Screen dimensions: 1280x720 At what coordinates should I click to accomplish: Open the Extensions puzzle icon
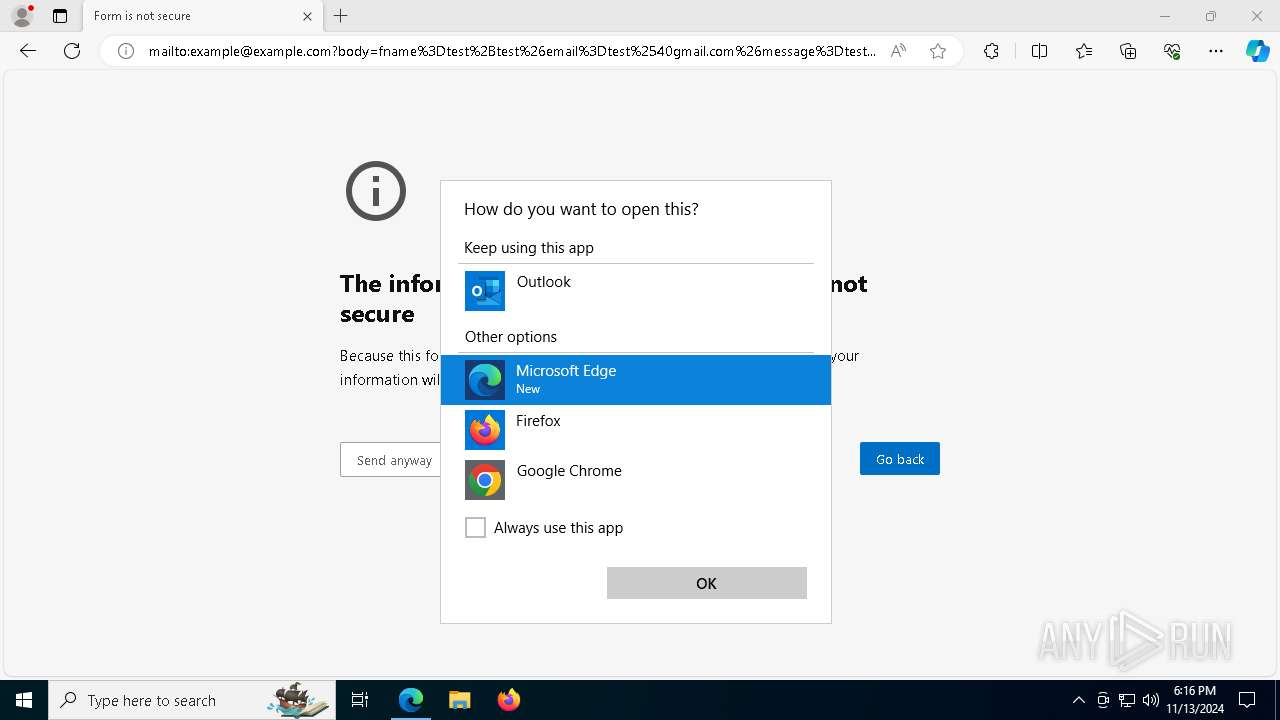[x=991, y=51]
